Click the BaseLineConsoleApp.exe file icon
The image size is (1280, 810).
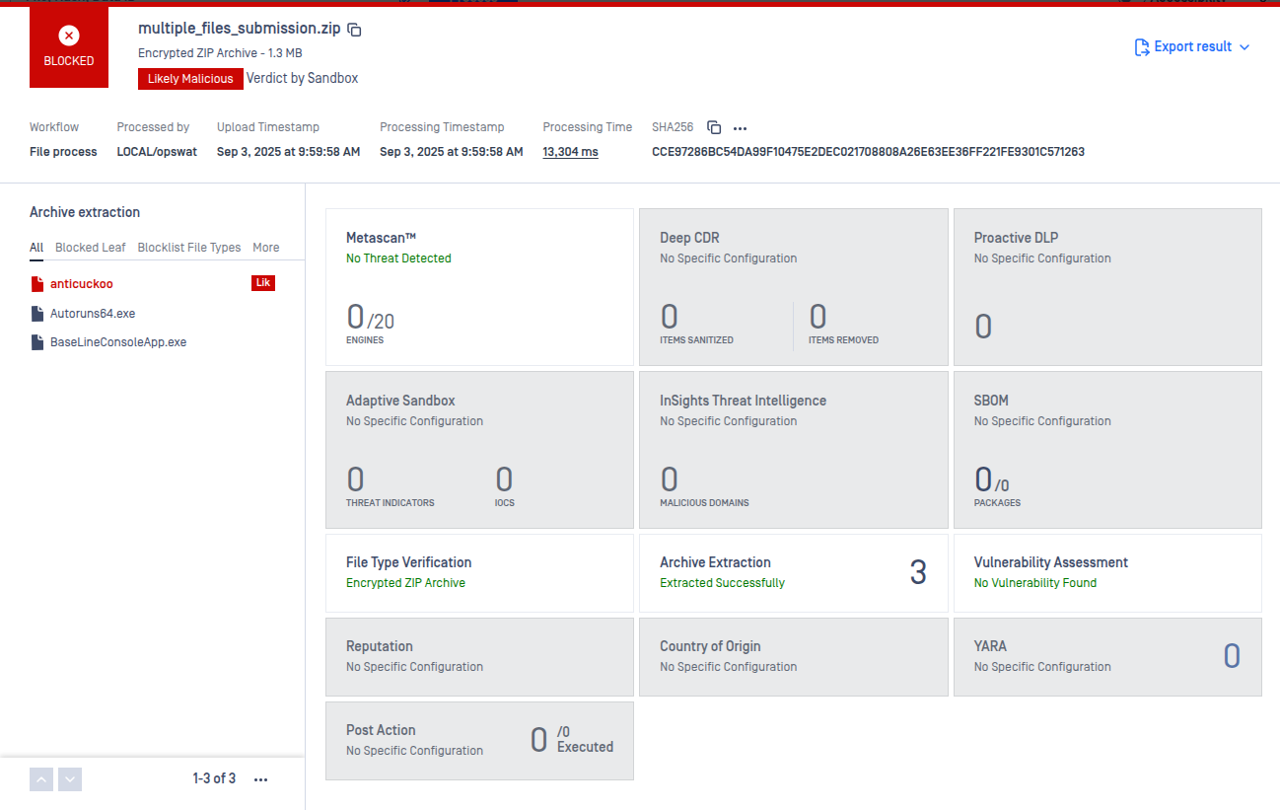(37, 342)
